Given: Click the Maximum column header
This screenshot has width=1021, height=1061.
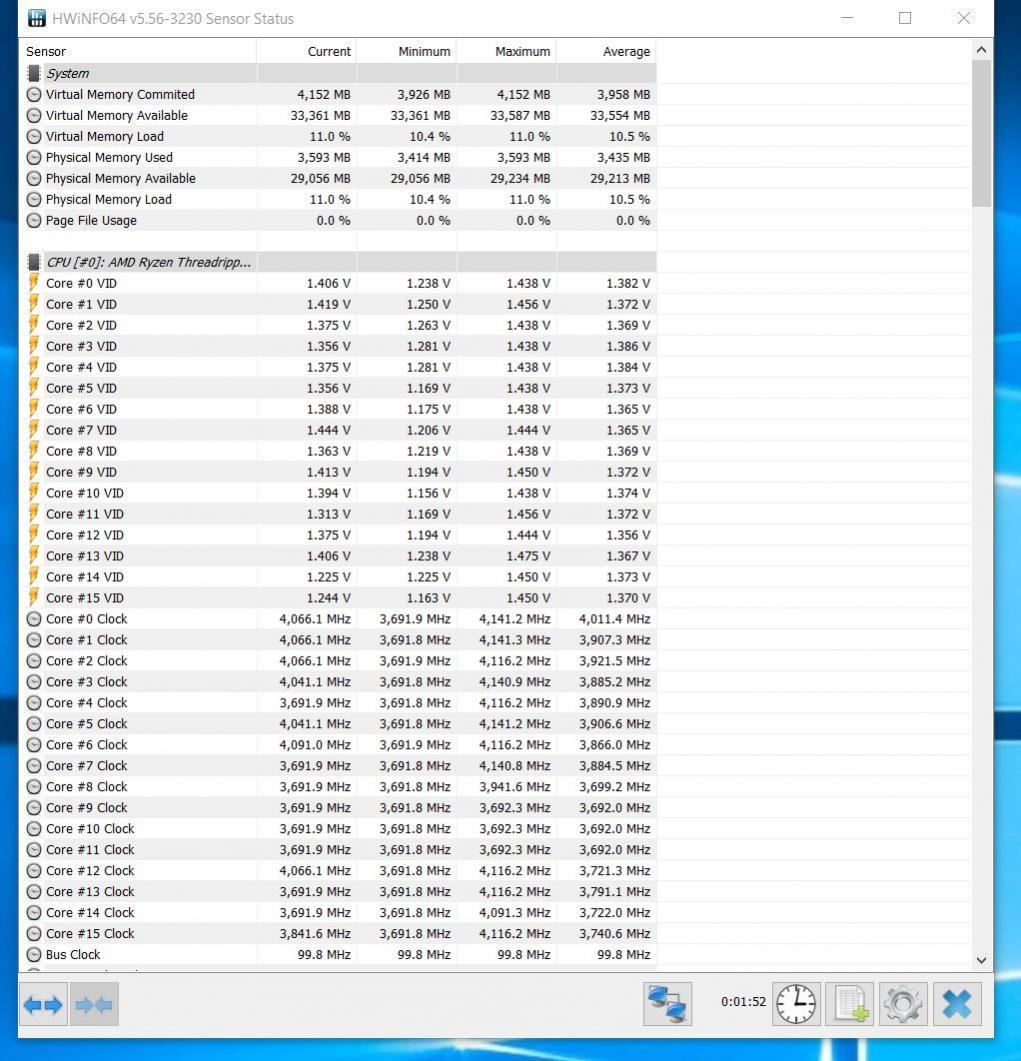Looking at the screenshot, I should pos(507,51).
